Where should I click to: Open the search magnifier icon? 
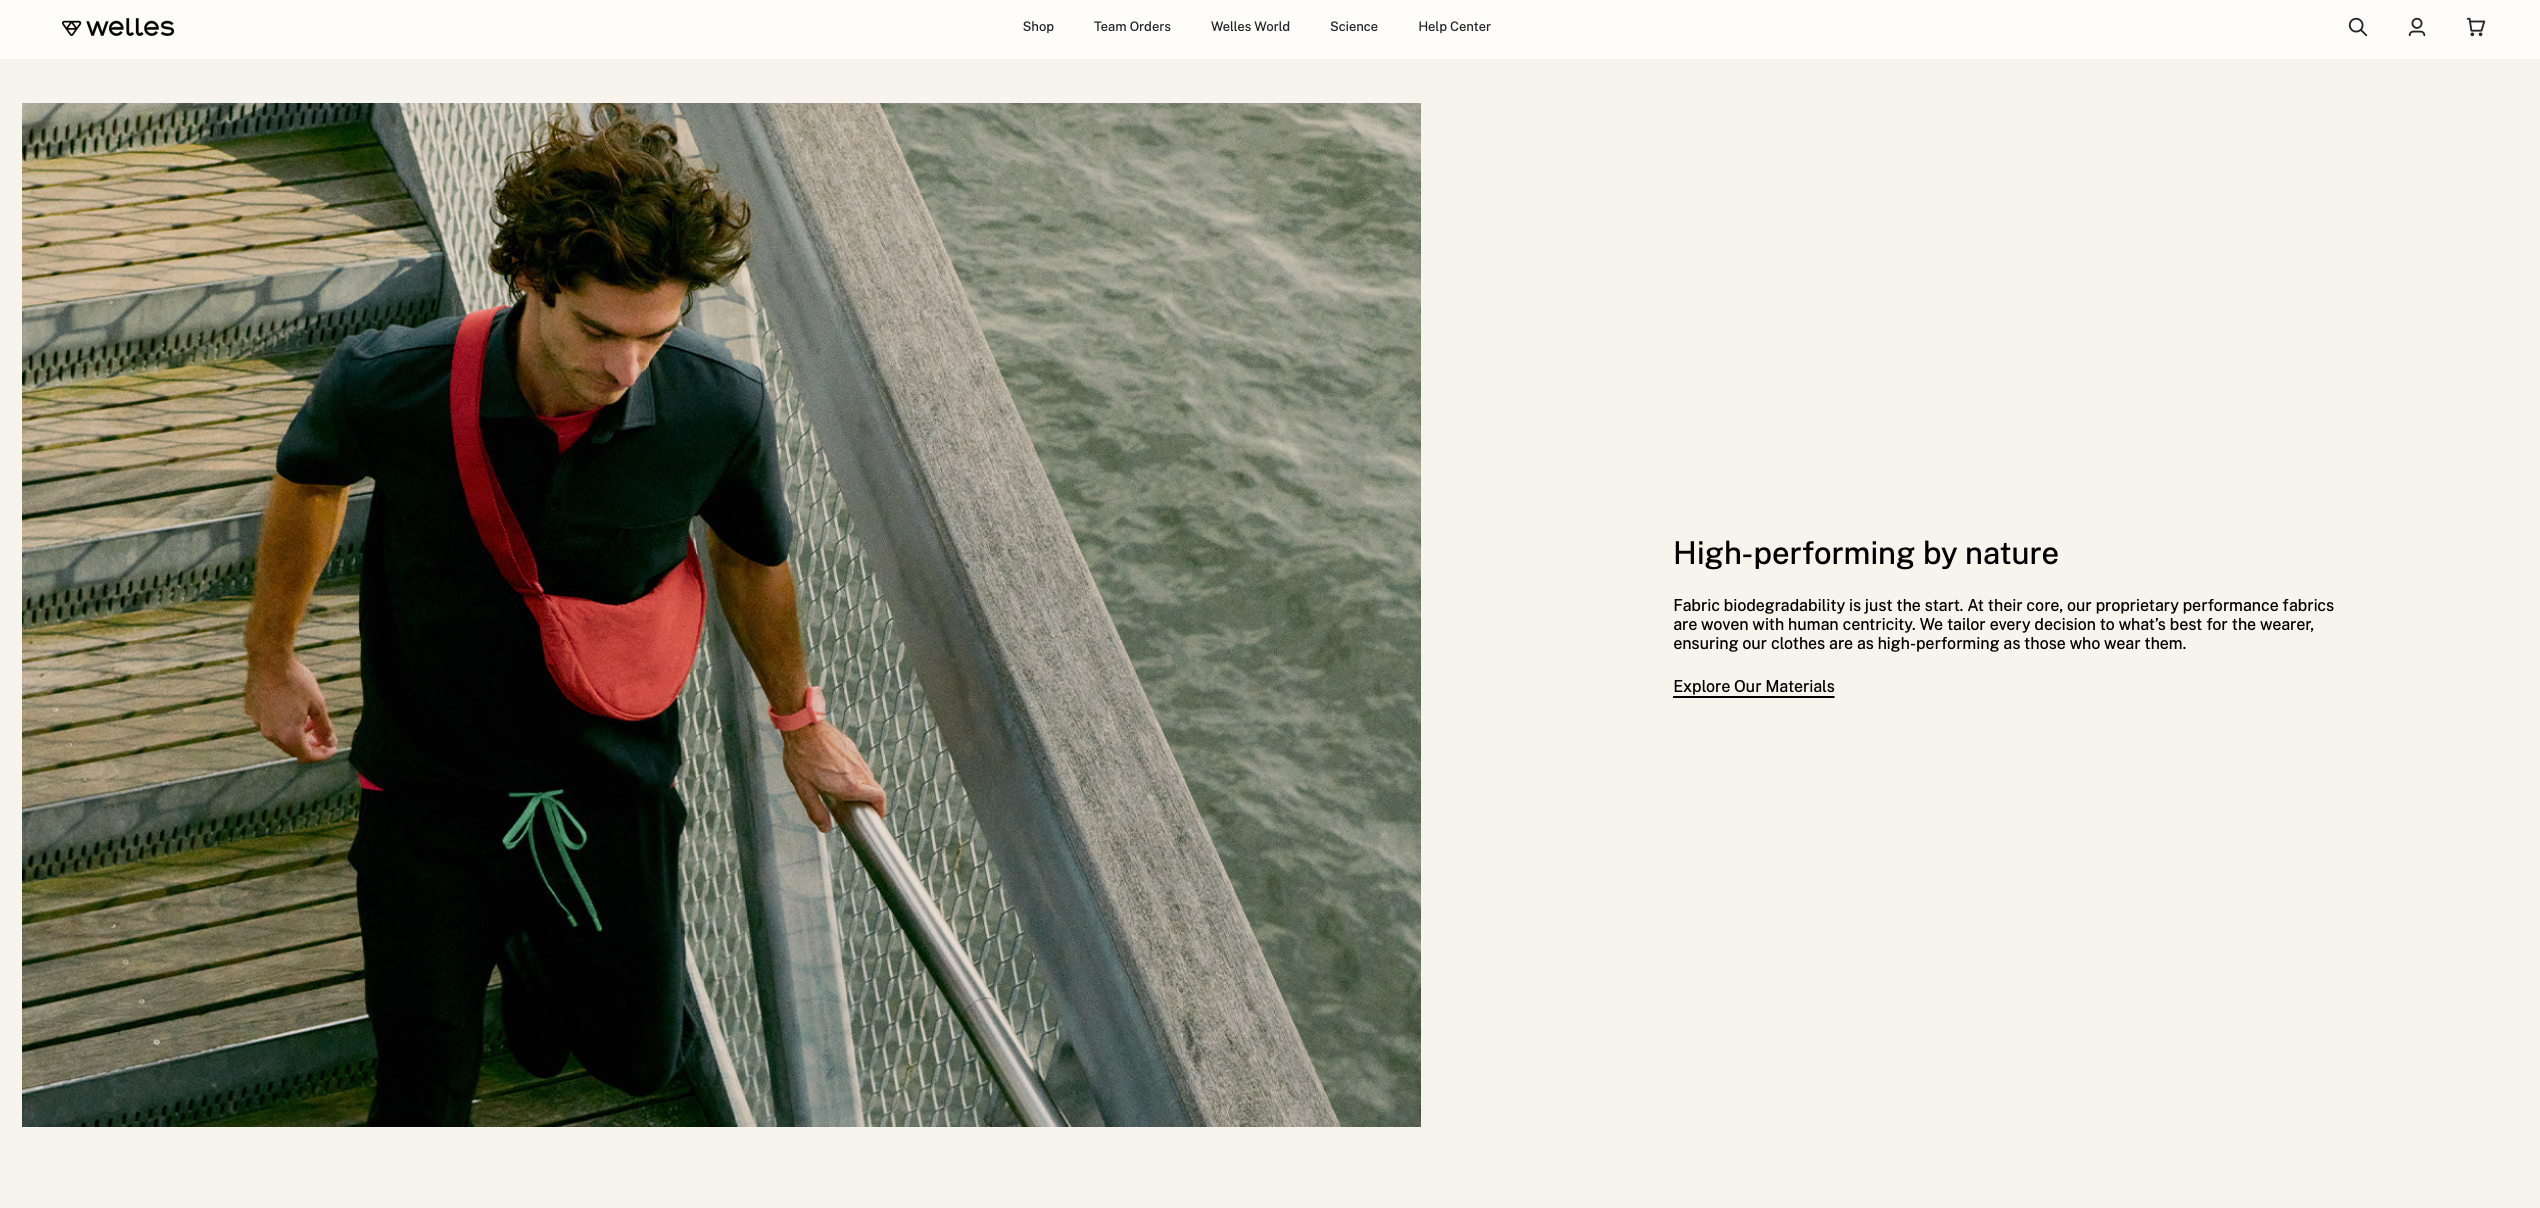coord(2357,27)
